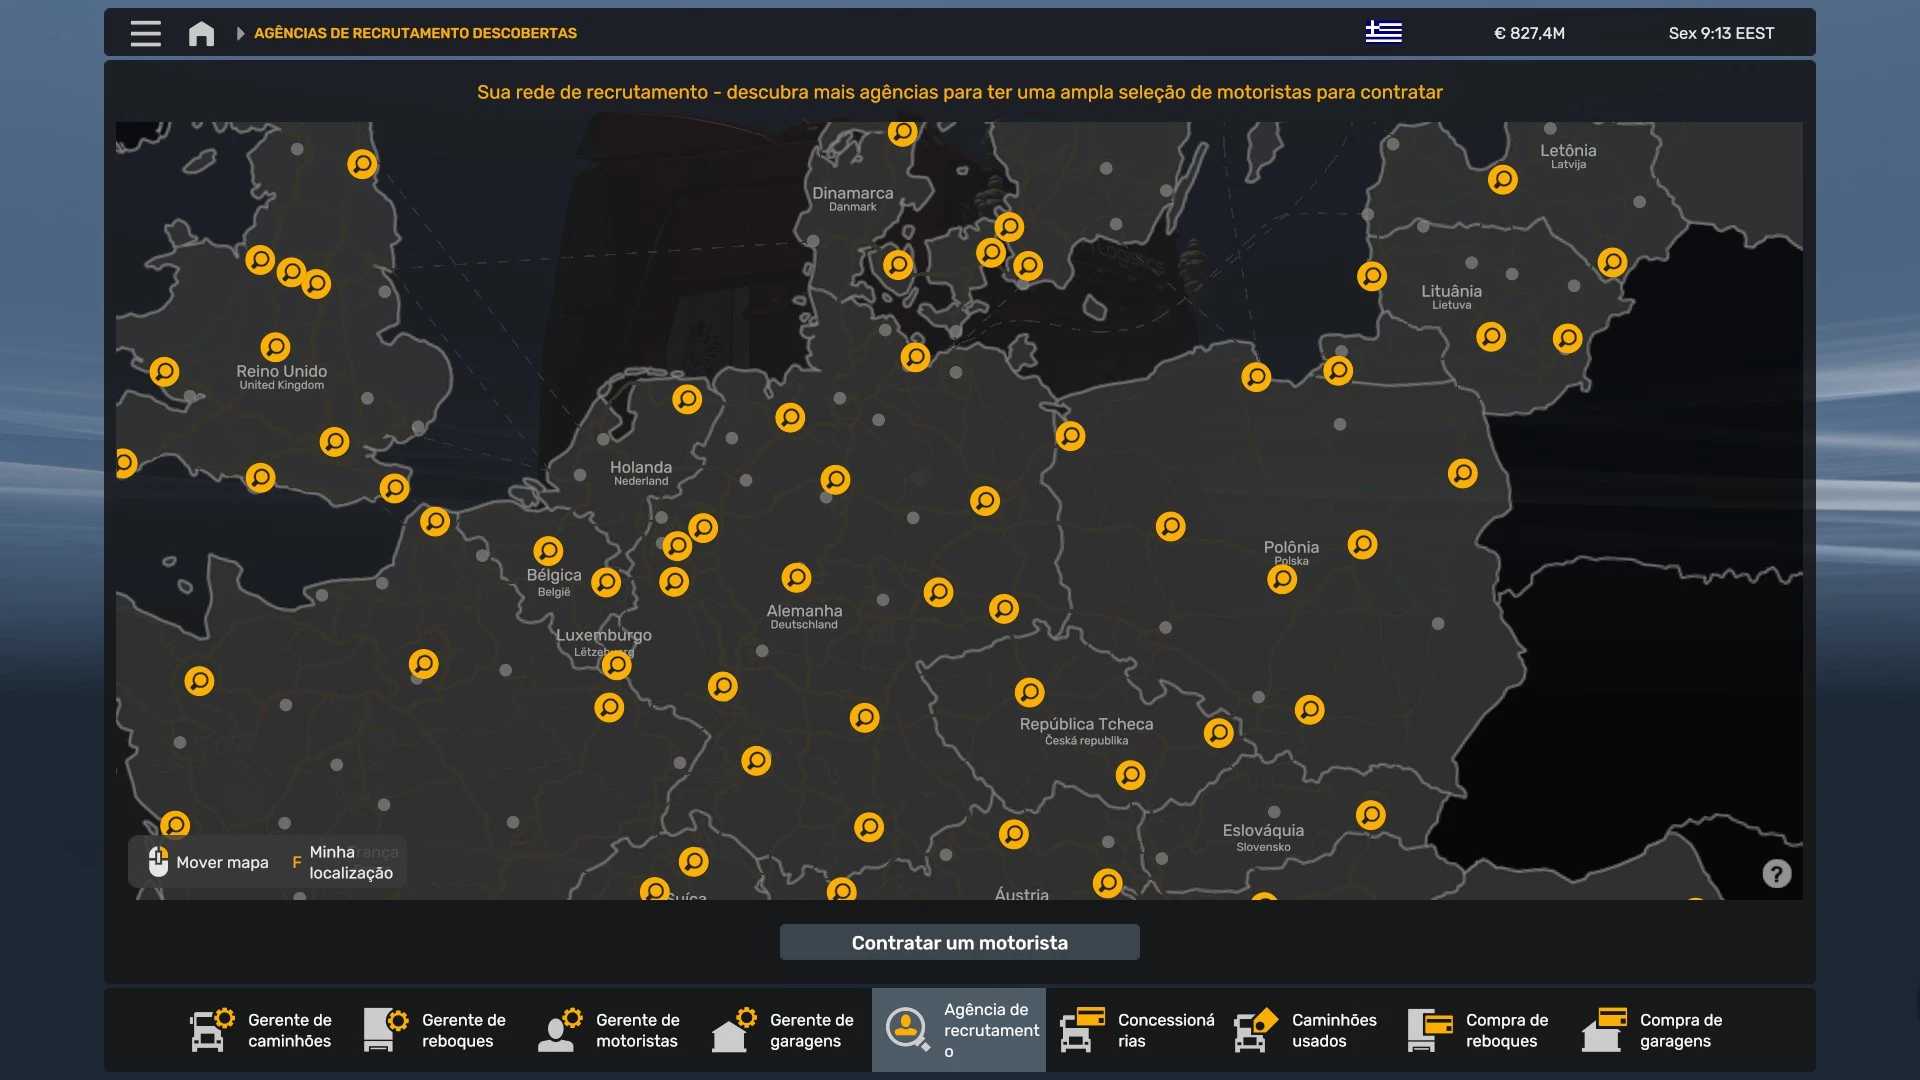Screen dimensions: 1920x1080
Task: Select agency marker above Reino Unido label
Action: click(275, 347)
